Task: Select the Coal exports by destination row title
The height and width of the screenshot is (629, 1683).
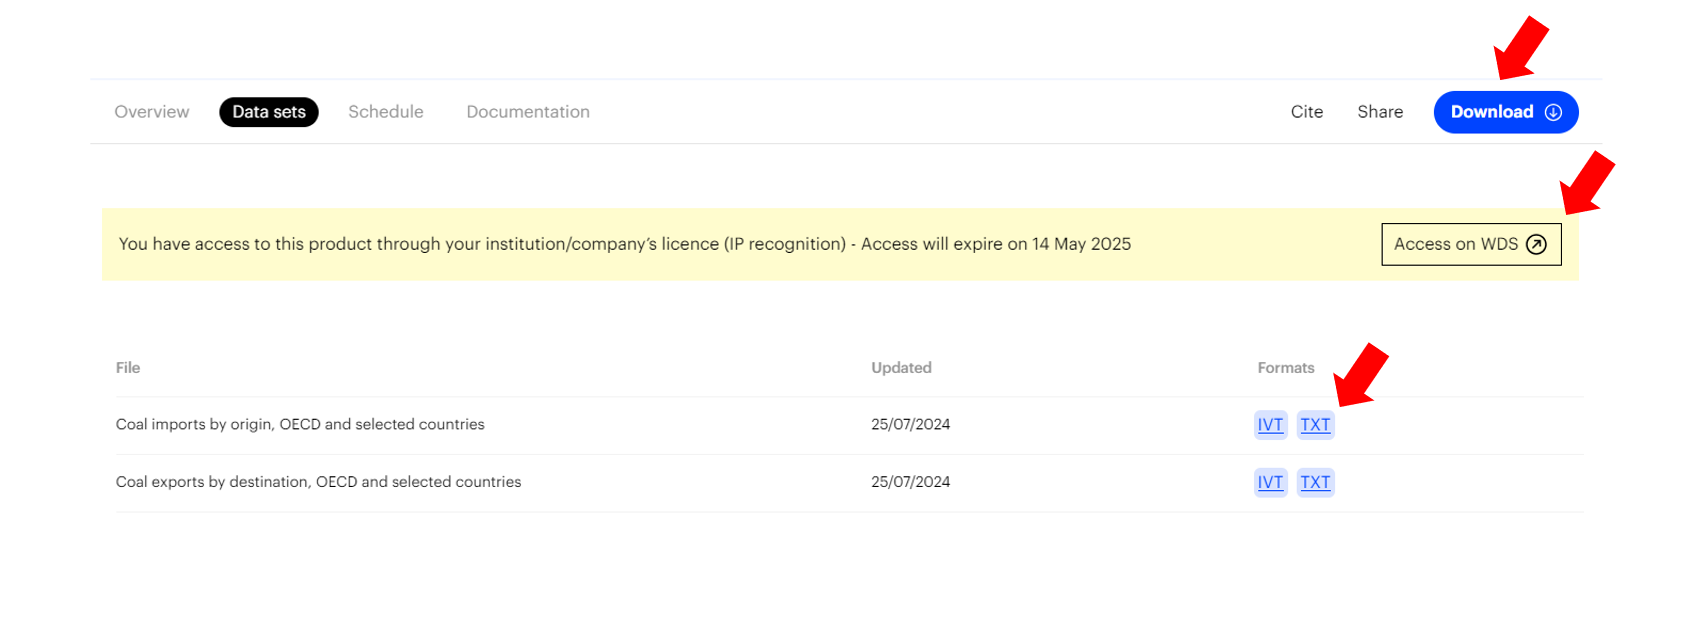Action: tap(318, 482)
